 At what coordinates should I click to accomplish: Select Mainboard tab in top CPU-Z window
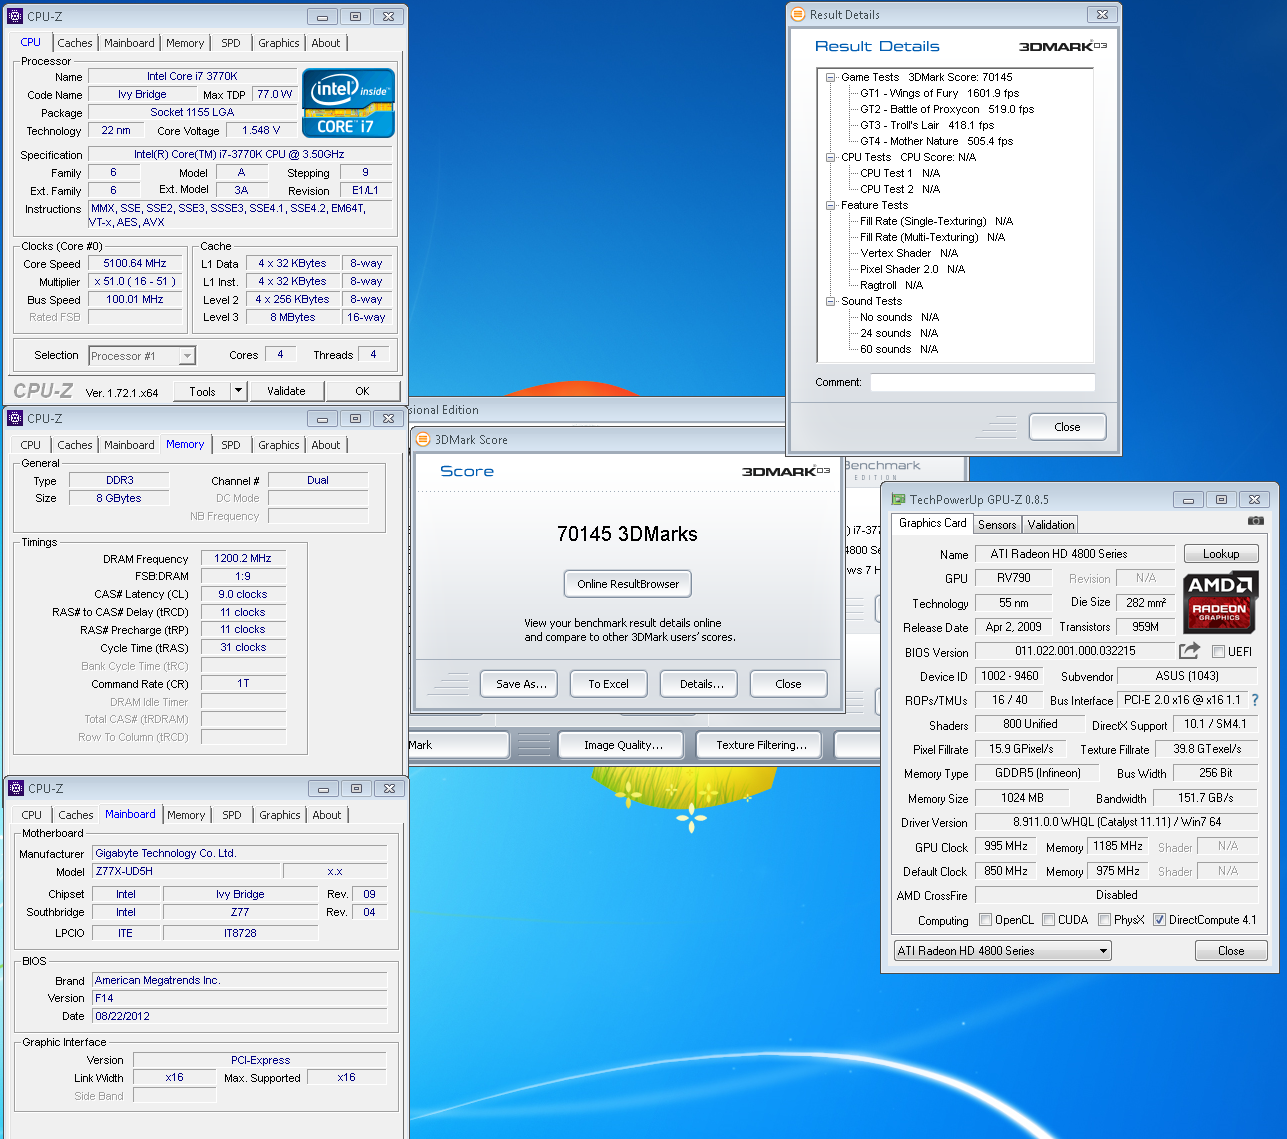[x=129, y=43]
